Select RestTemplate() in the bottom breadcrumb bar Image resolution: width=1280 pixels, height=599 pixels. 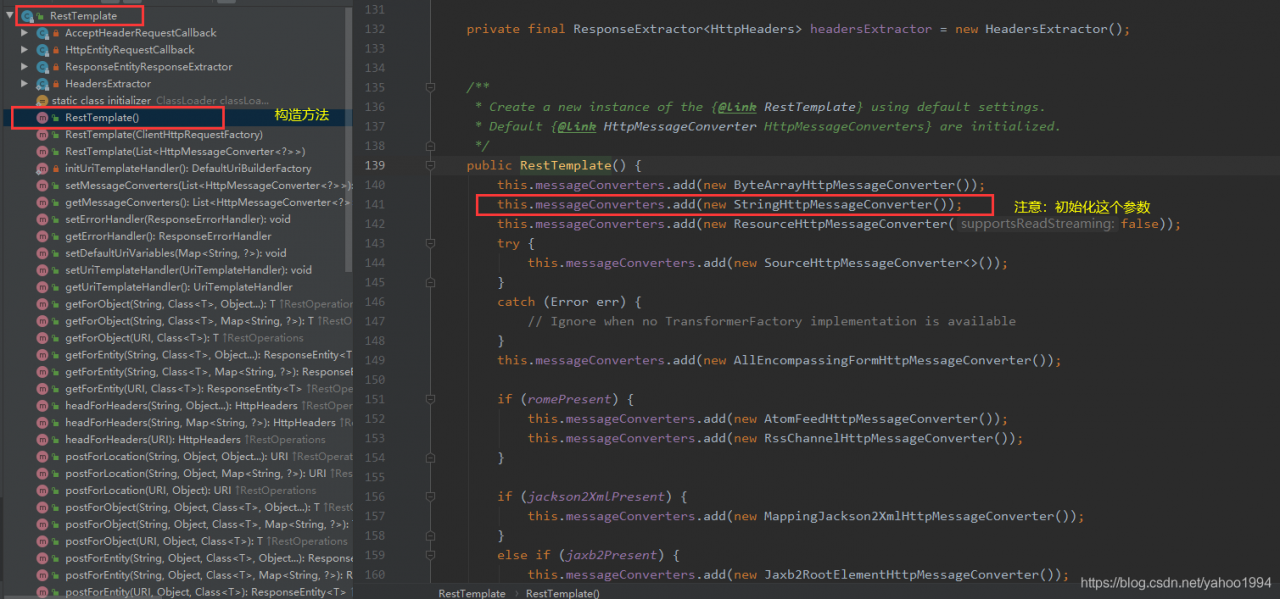562,593
